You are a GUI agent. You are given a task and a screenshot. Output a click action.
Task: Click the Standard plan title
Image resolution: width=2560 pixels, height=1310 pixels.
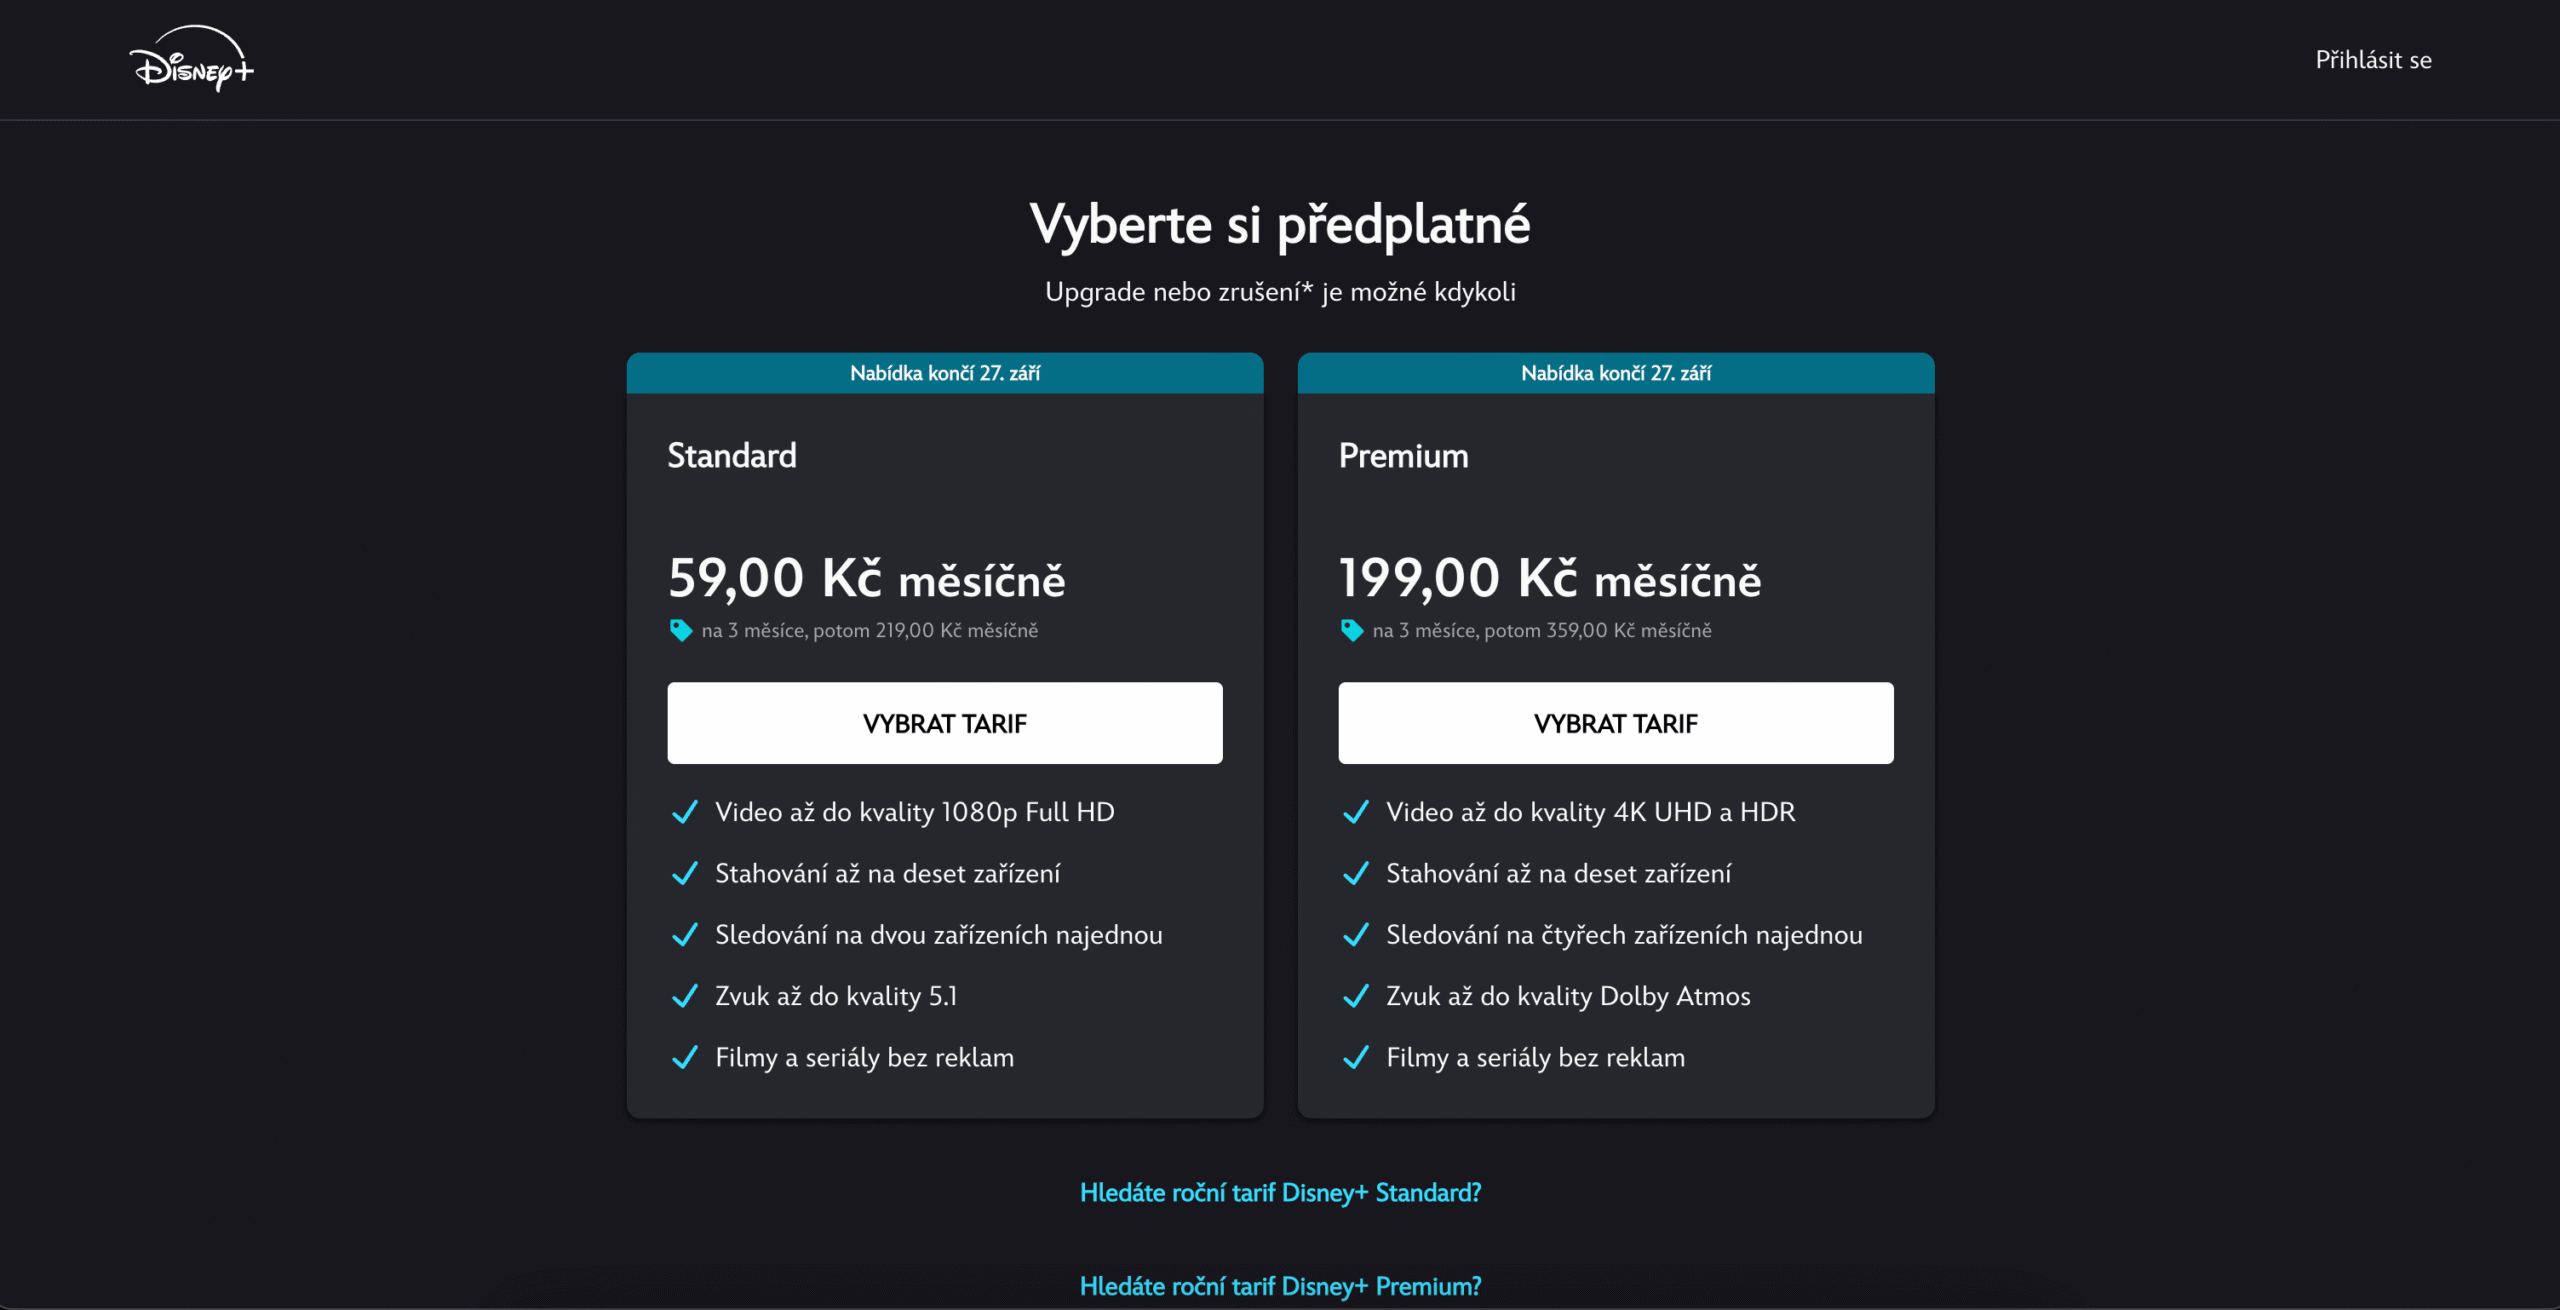(x=732, y=456)
